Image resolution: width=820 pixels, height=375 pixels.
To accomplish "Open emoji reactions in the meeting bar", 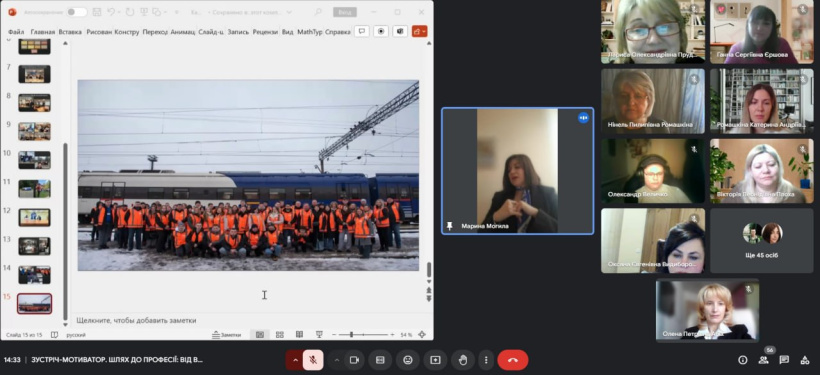I will click(408, 360).
